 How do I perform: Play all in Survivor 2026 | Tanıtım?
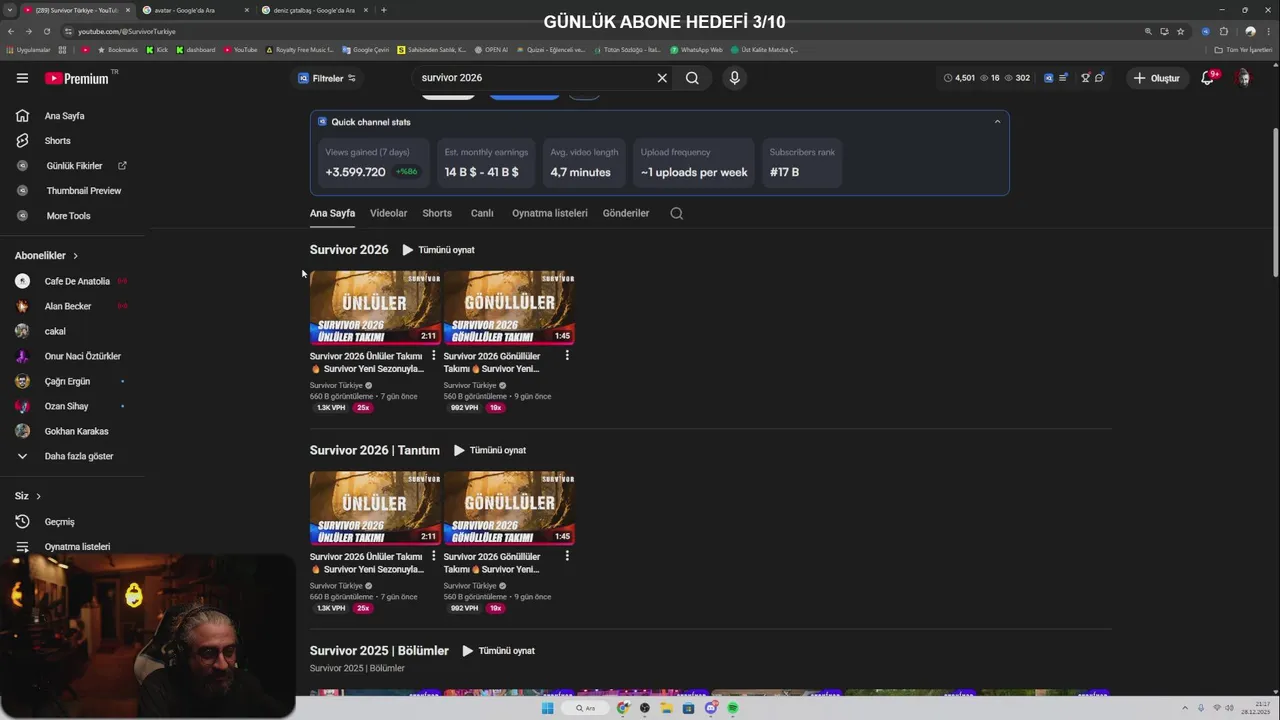(x=489, y=450)
